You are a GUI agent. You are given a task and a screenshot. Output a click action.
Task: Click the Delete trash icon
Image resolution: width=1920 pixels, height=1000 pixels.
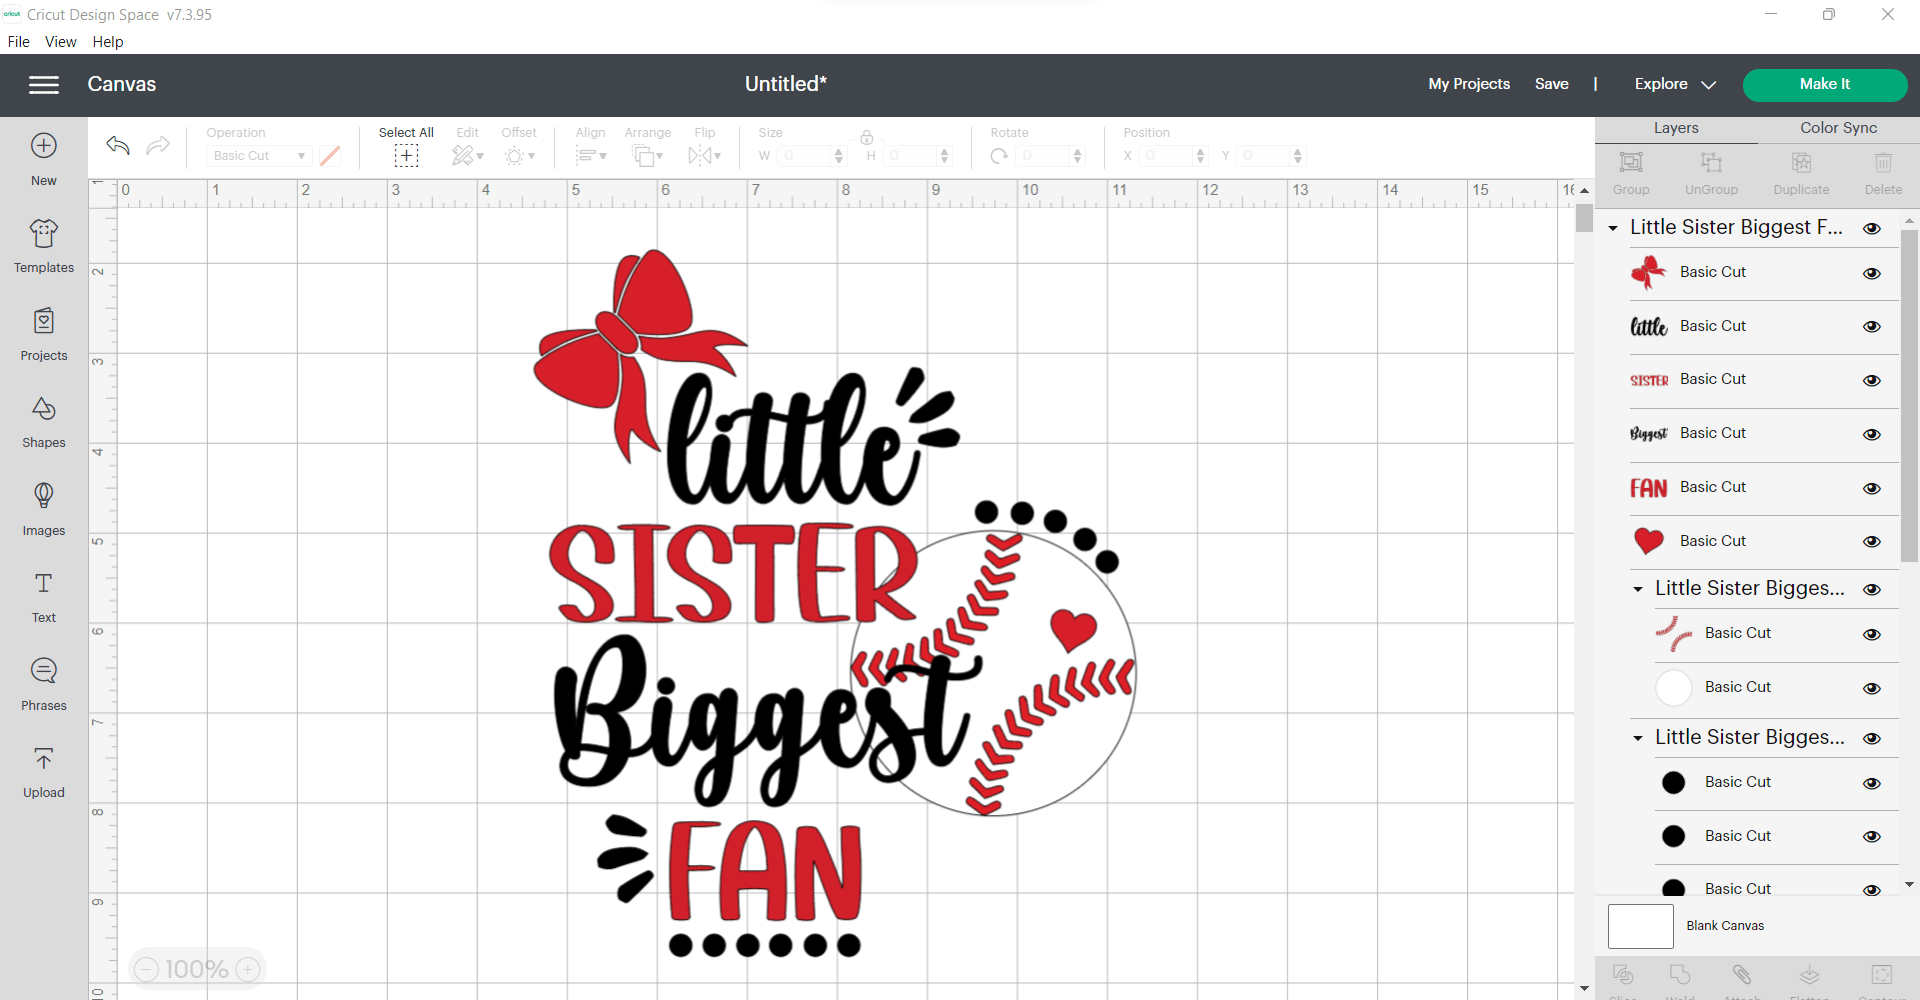pyautogui.click(x=1883, y=163)
